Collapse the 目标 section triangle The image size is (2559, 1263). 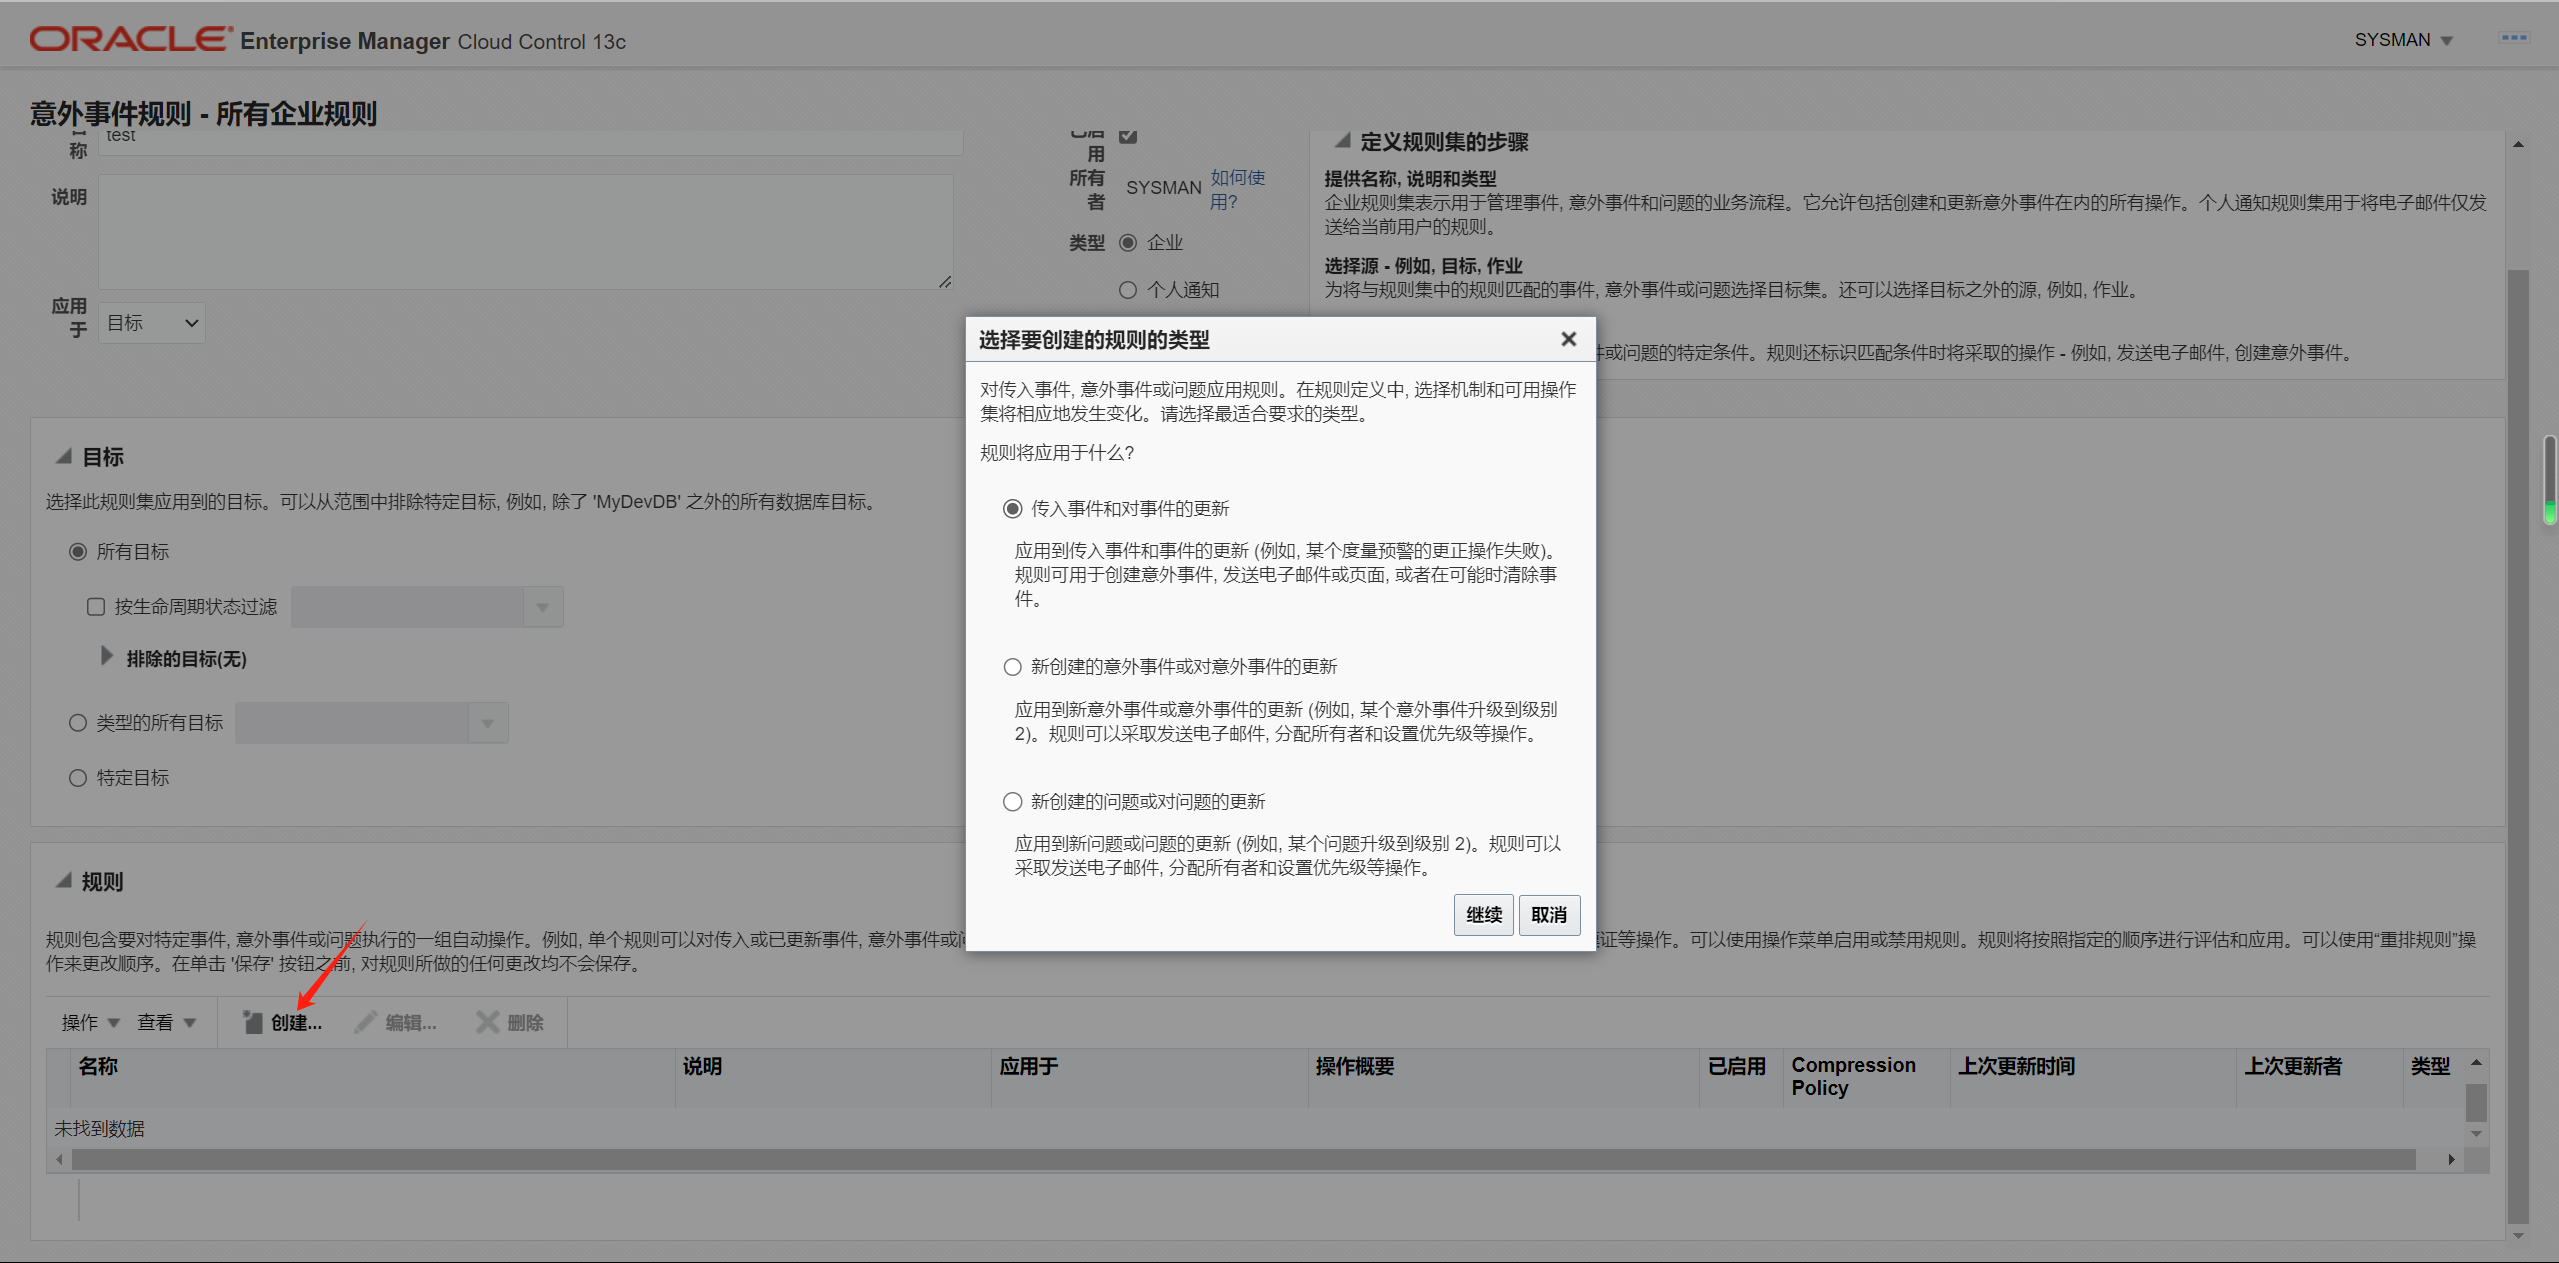[x=64, y=457]
